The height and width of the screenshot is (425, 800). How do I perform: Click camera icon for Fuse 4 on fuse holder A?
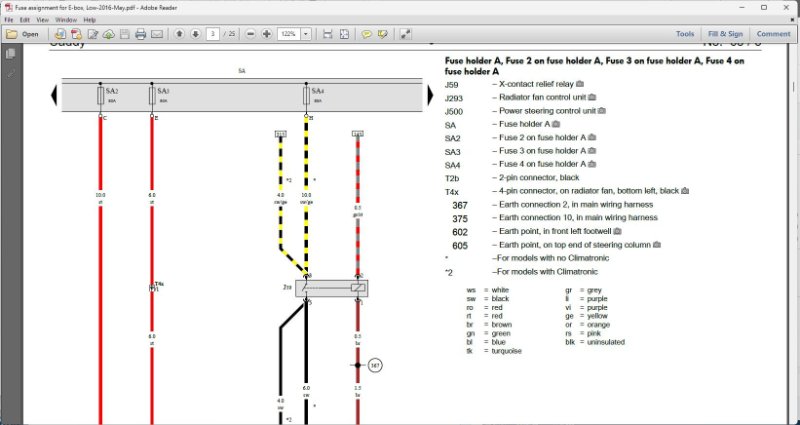(592, 164)
